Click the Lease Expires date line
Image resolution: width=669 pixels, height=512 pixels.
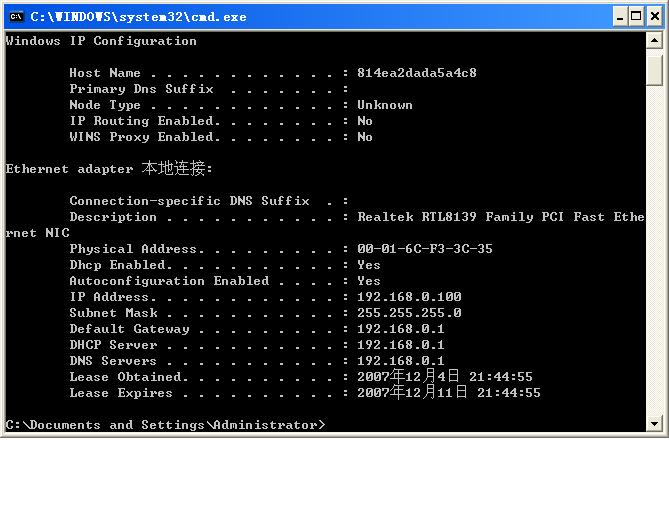pos(305,393)
